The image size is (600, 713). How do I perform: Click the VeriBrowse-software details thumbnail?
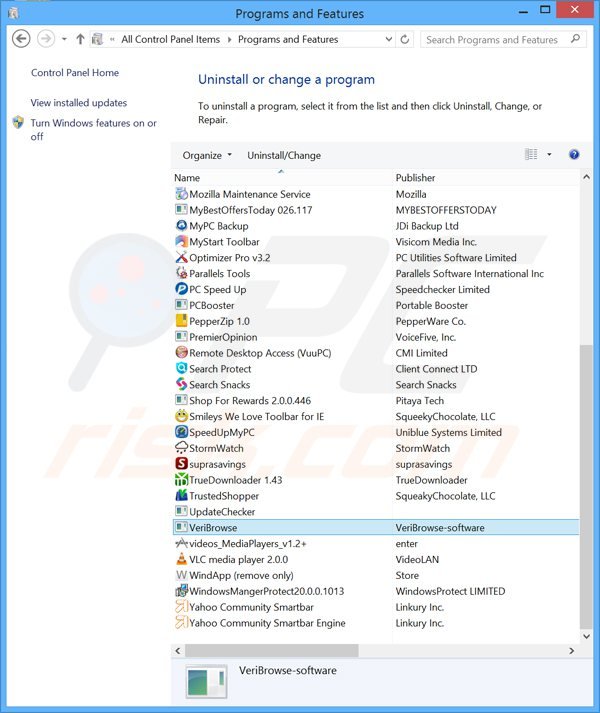[207, 682]
